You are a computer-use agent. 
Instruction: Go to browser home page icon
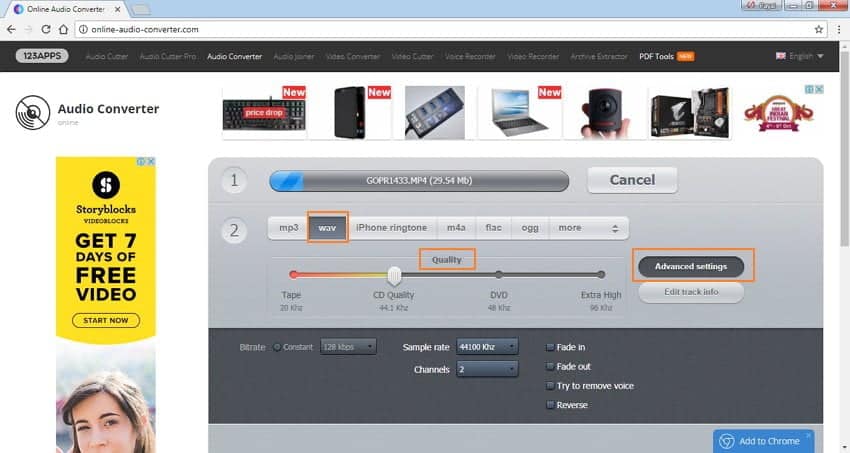(x=63, y=29)
